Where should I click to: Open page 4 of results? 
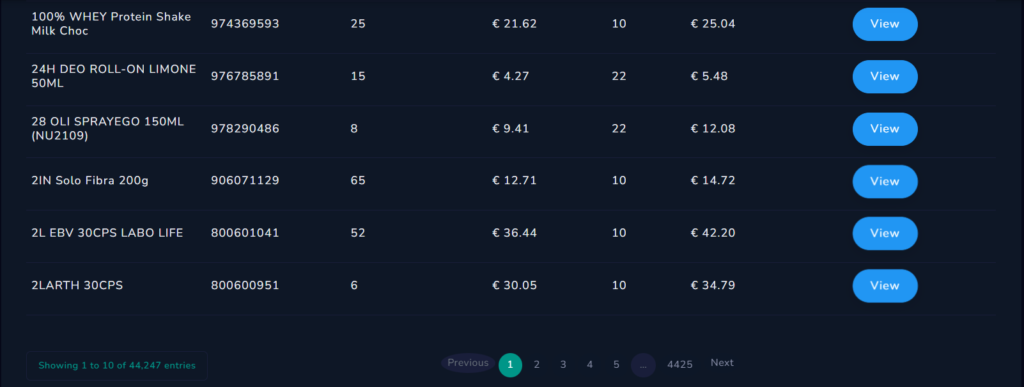(590, 365)
